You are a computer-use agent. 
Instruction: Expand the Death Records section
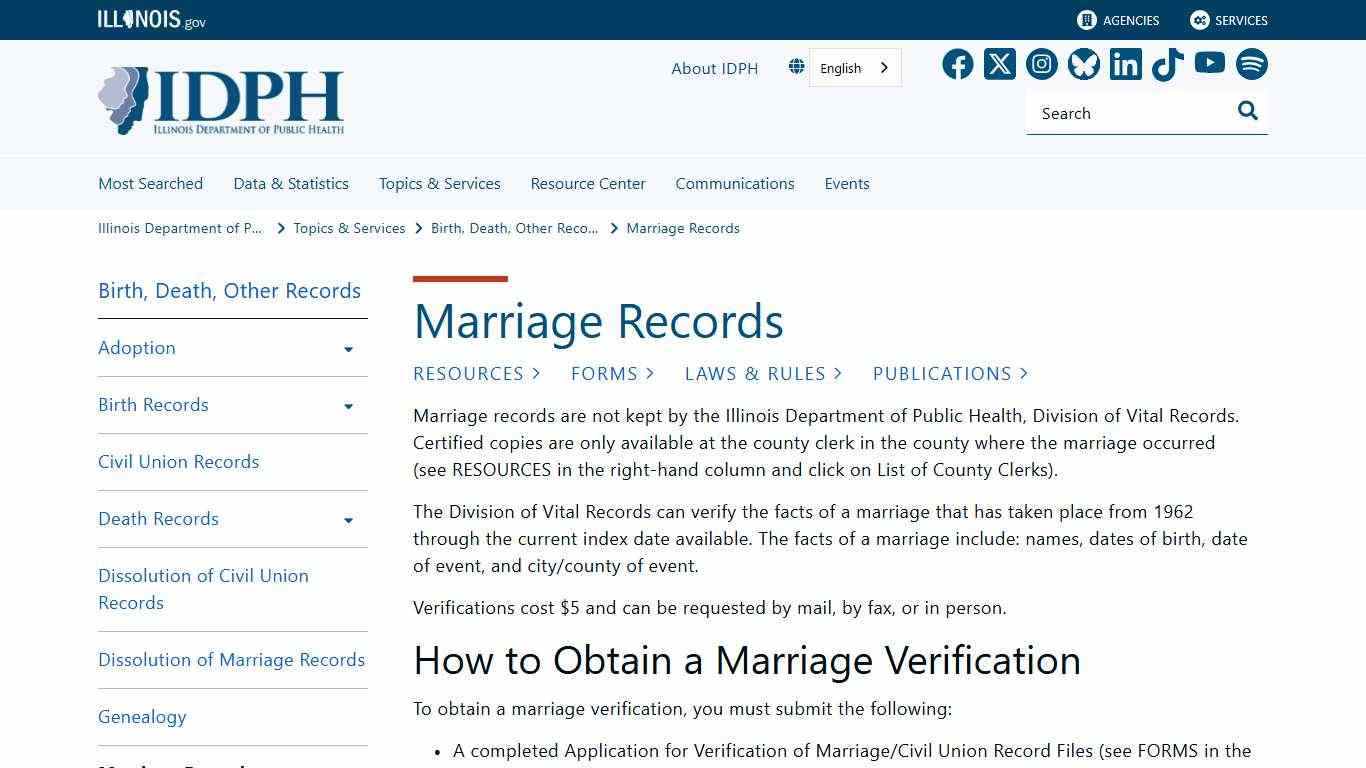pyautogui.click(x=348, y=520)
